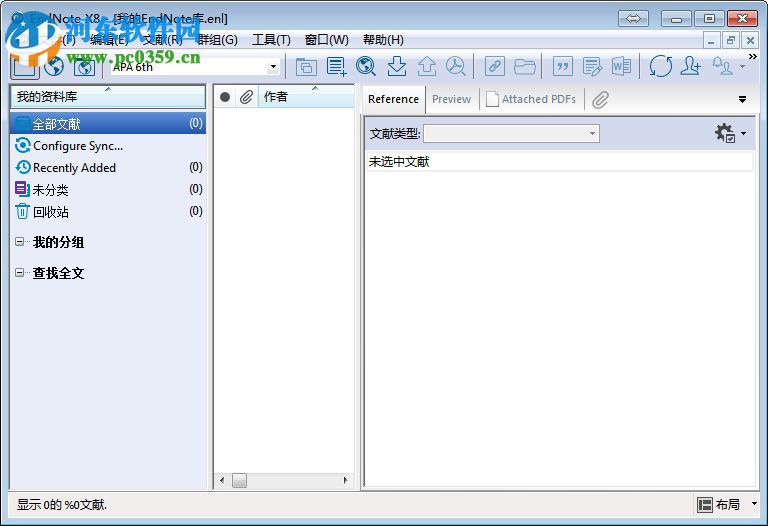Switch to the Reference tab
Viewport: 768px width, 526px height.
(393, 99)
